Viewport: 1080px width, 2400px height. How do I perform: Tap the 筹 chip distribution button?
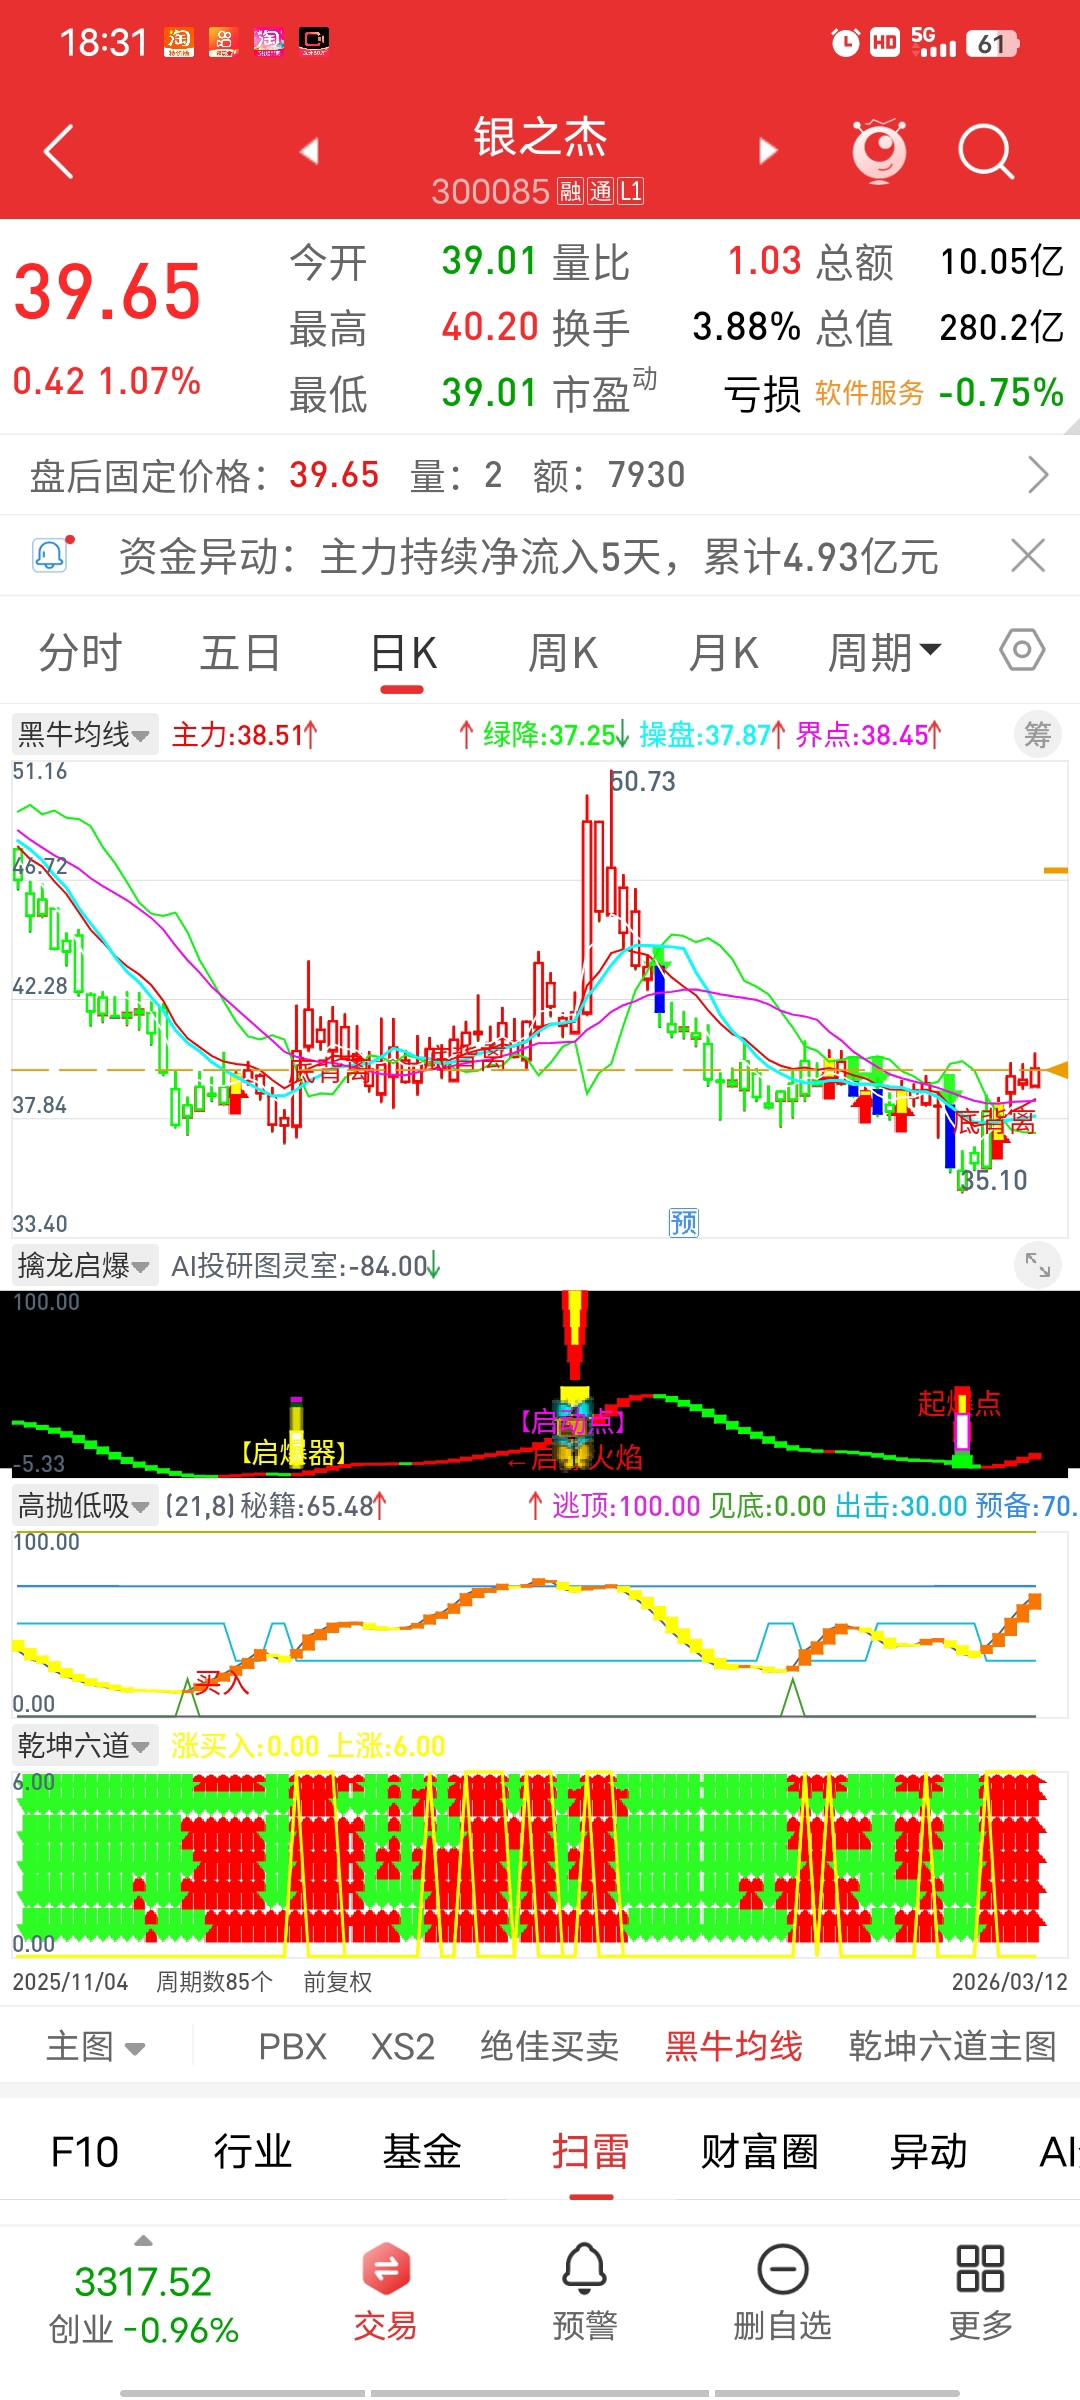pos(1037,735)
